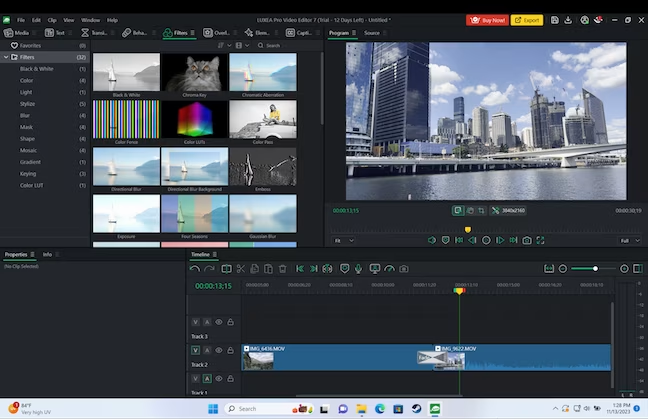Click the Export button

[x=527, y=20]
